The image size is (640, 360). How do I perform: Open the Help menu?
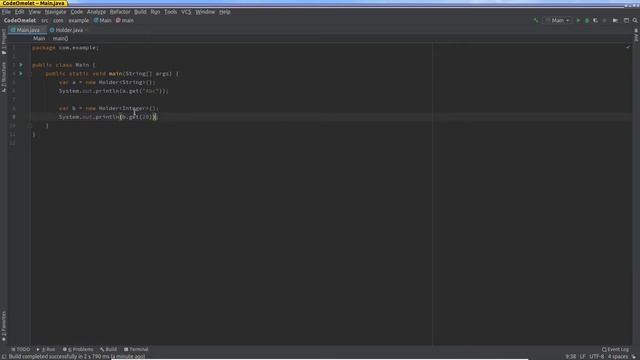tap(224, 12)
